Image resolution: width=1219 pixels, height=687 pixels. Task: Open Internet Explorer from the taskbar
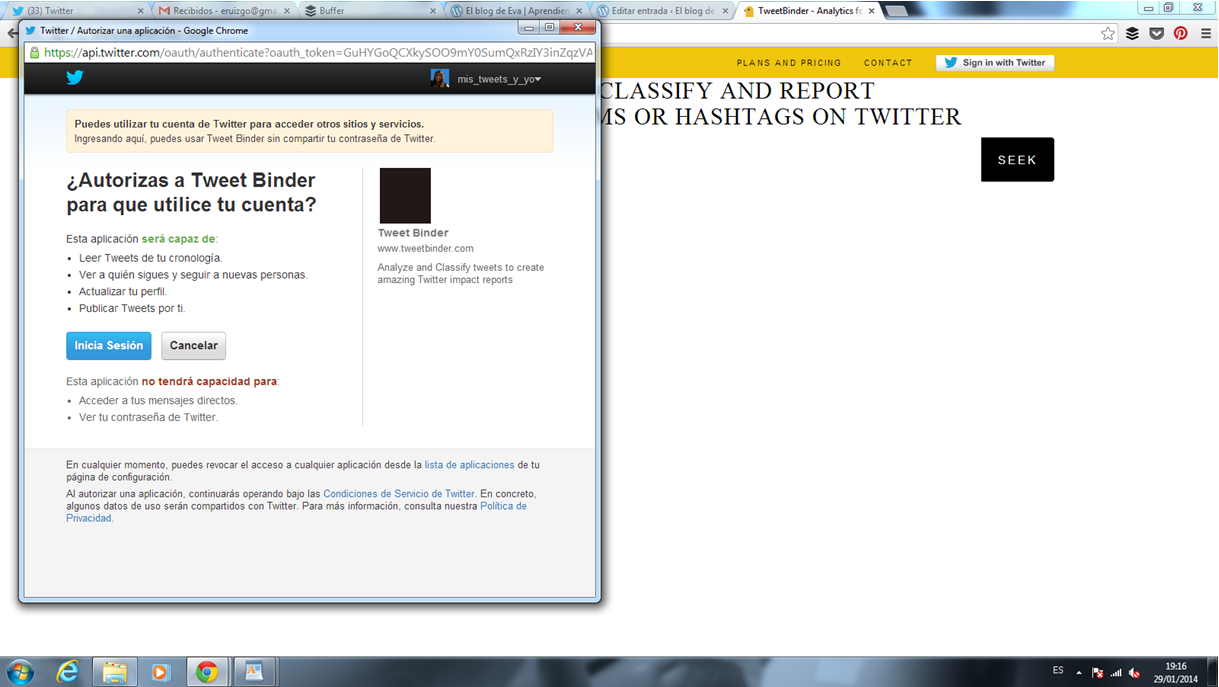[68, 672]
